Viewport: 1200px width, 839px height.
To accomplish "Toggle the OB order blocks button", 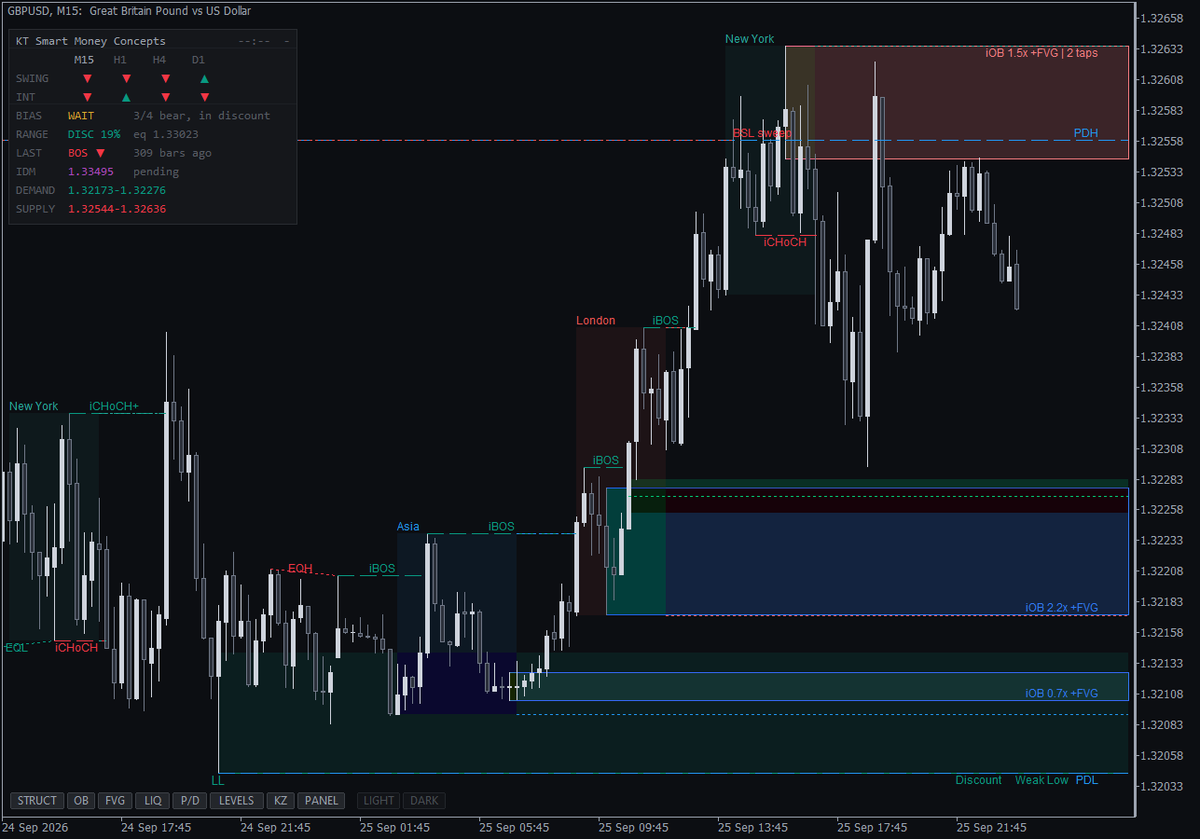I will tap(81, 801).
